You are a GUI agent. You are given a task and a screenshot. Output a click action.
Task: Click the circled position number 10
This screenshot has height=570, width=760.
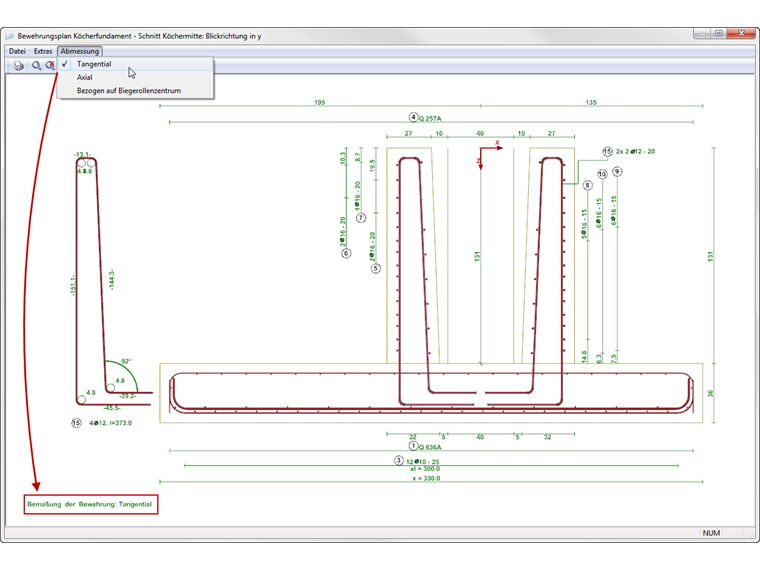[602, 174]
